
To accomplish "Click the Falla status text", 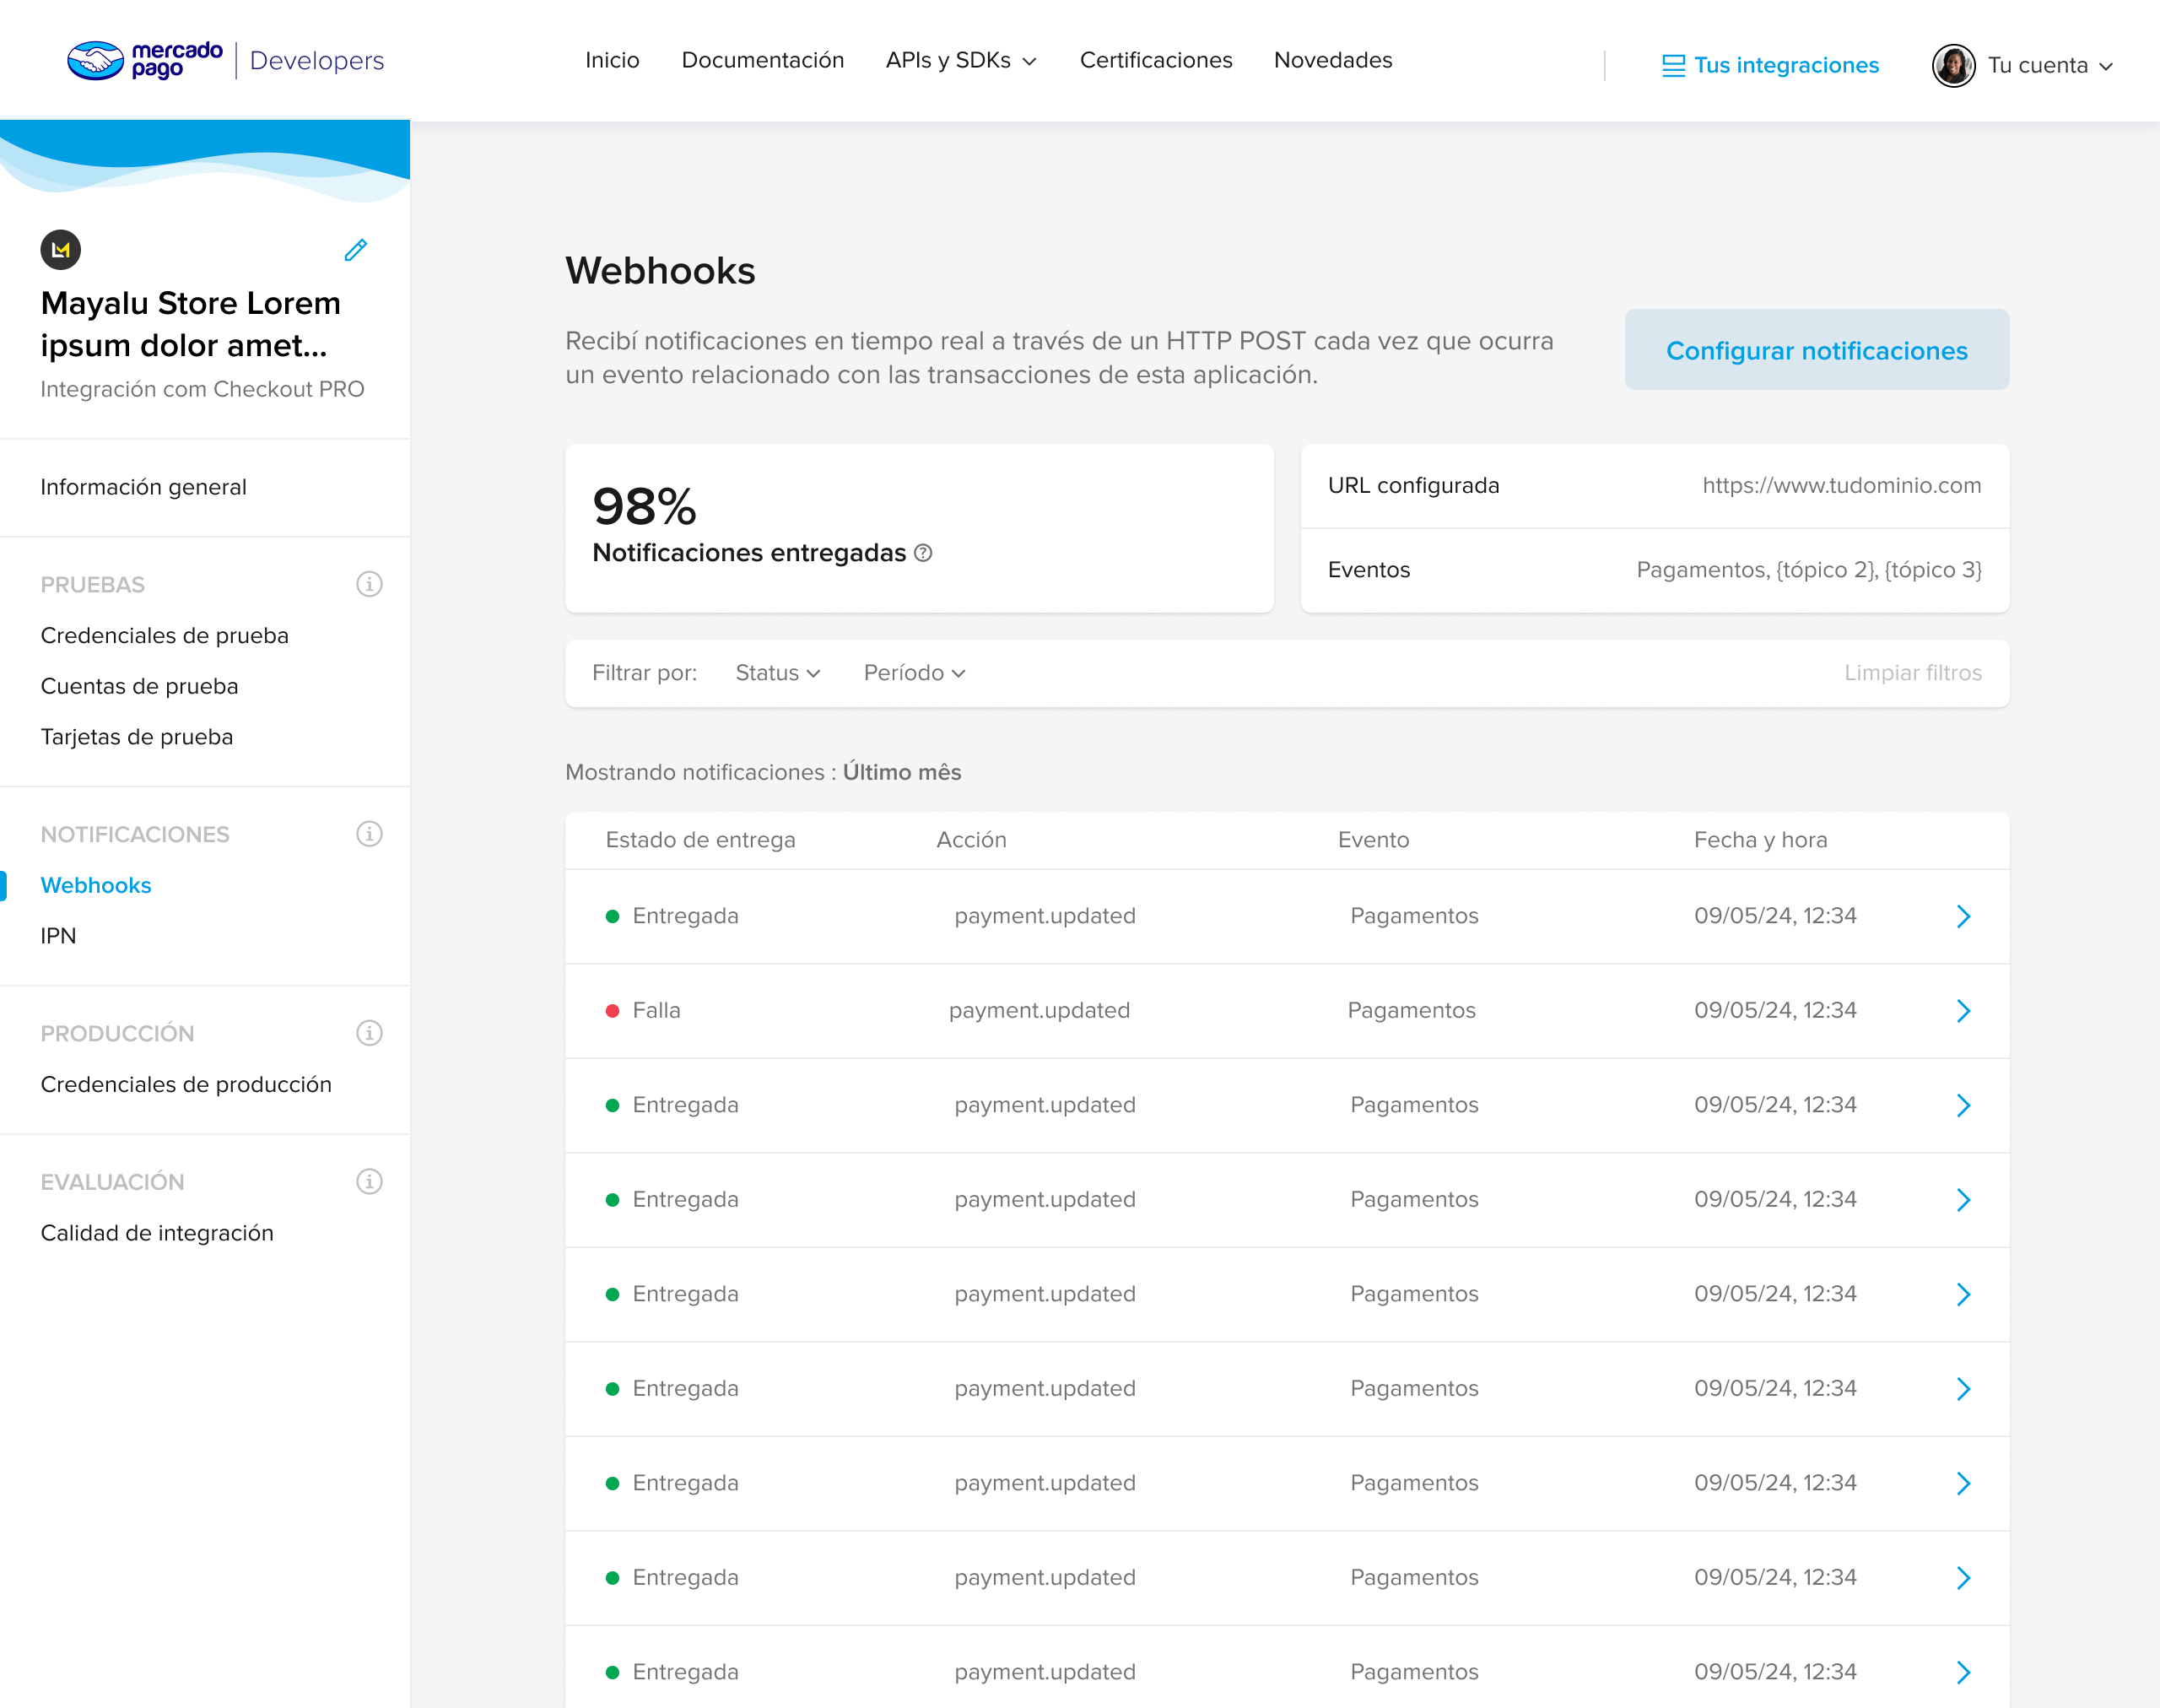I will click(656, 1011).
